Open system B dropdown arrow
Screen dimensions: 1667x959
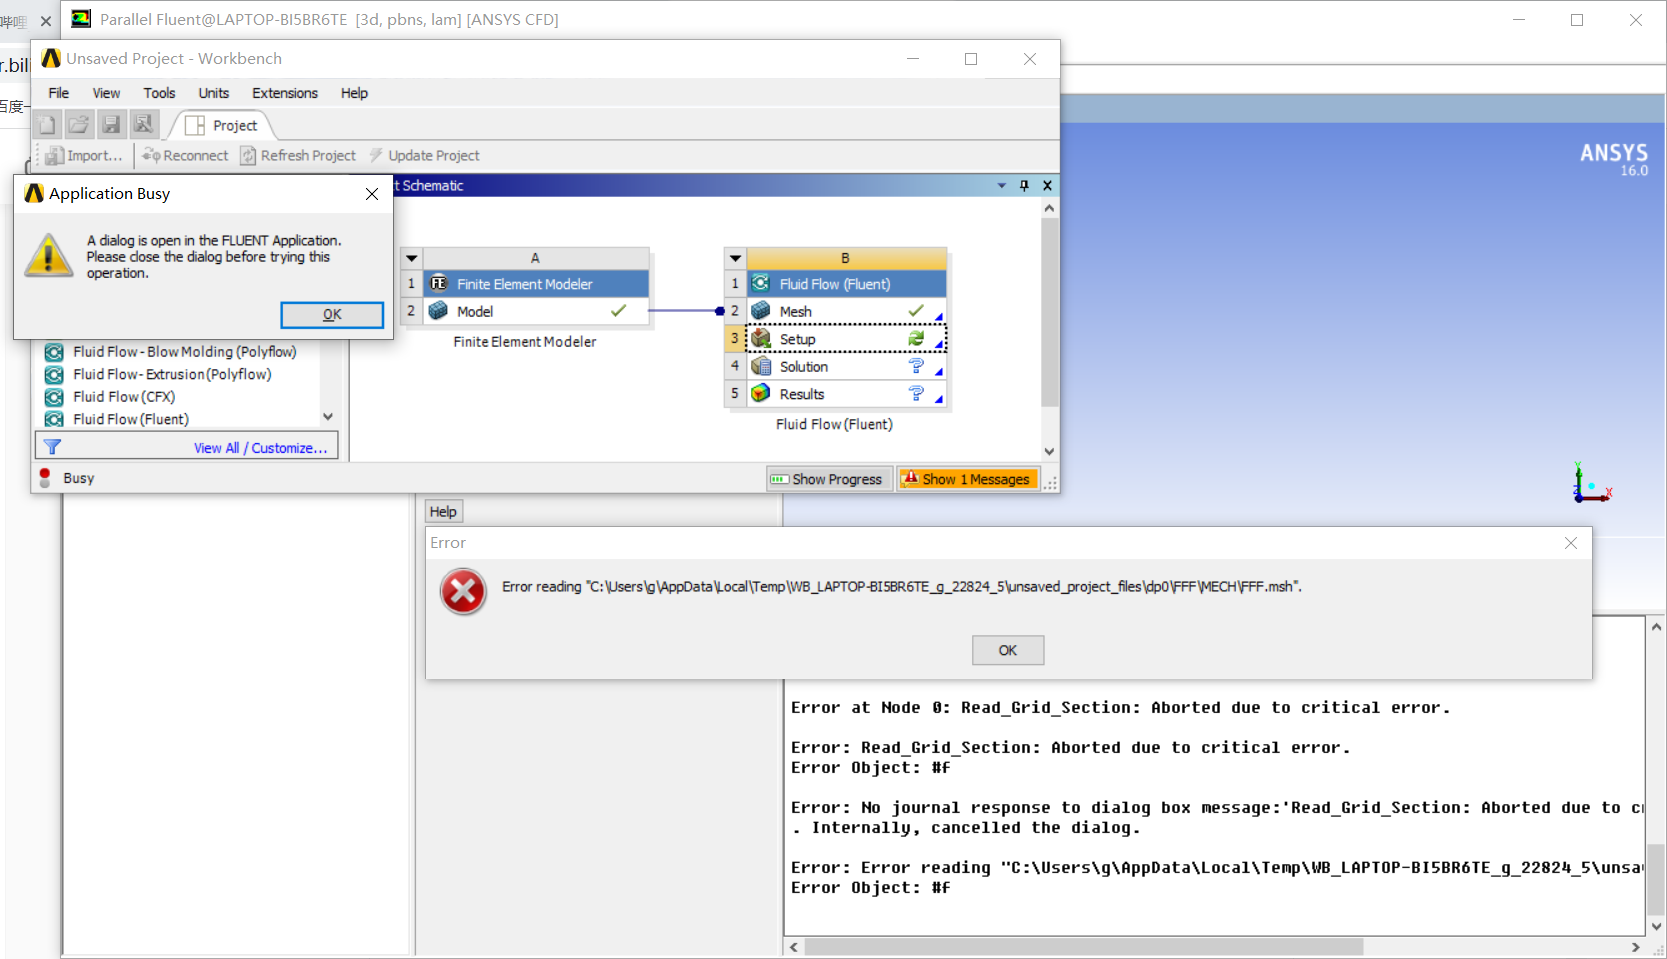[x=735, y=258]
